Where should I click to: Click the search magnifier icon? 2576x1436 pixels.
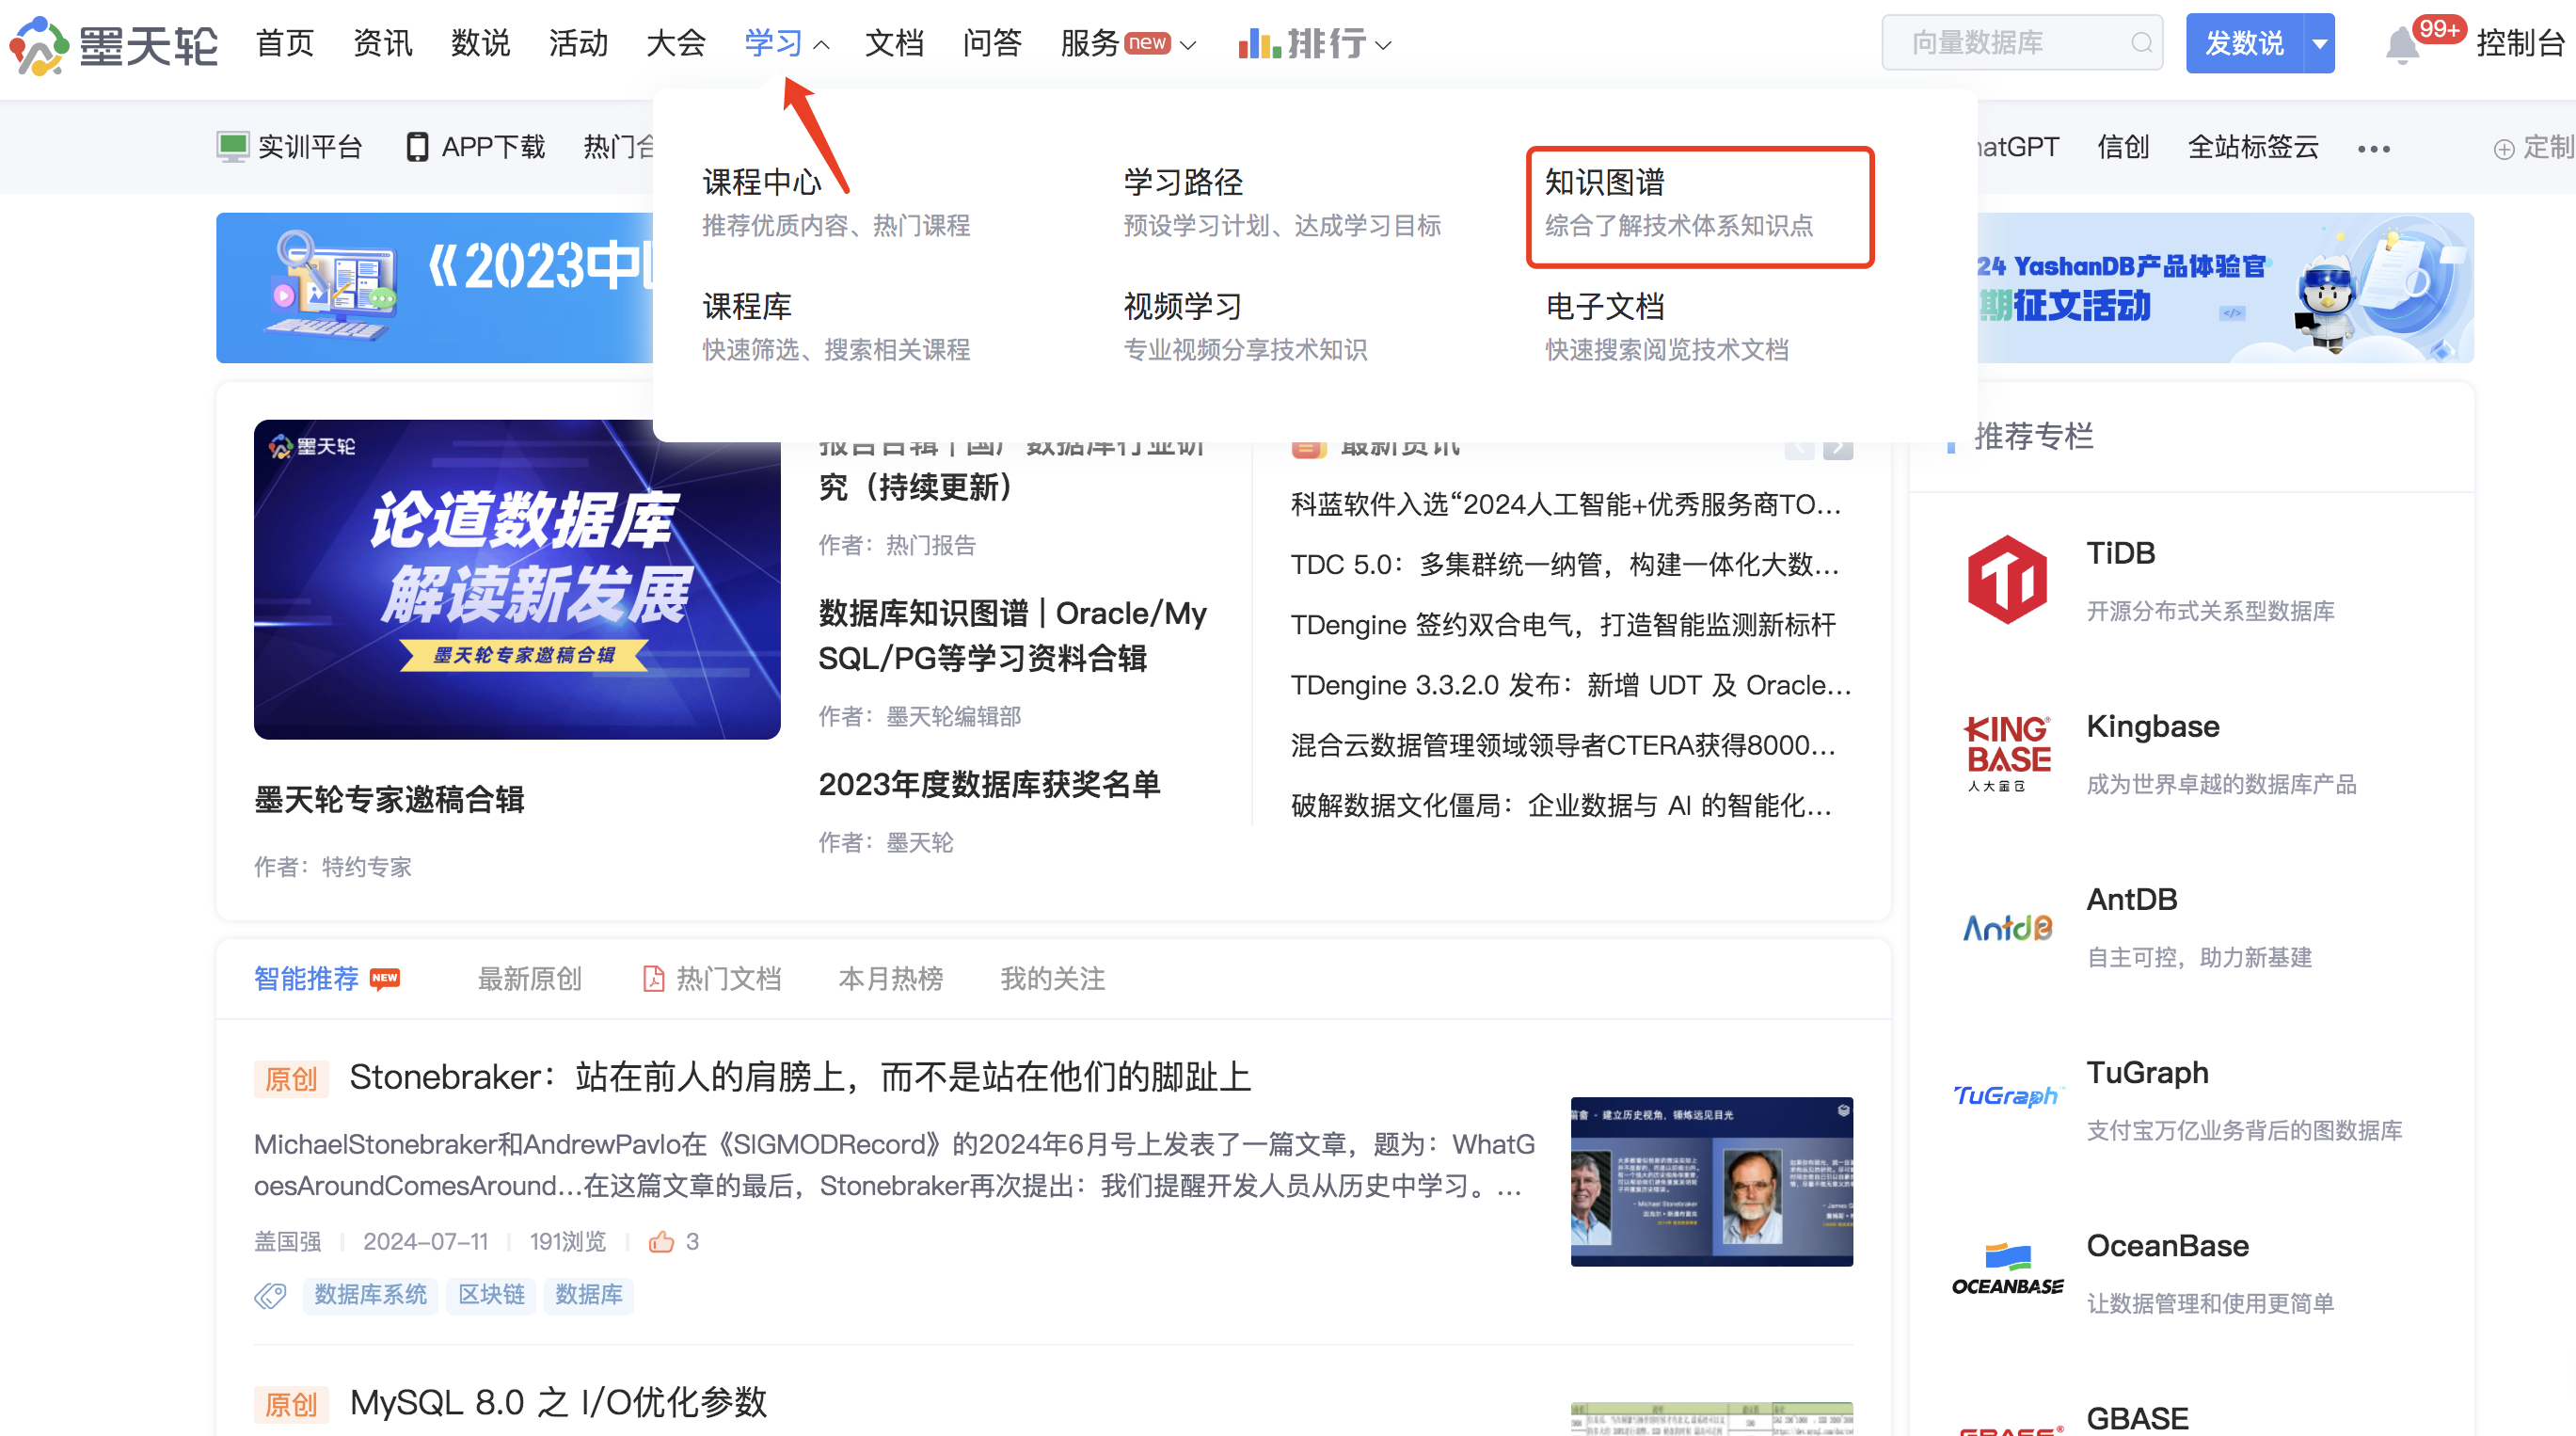2141,43
